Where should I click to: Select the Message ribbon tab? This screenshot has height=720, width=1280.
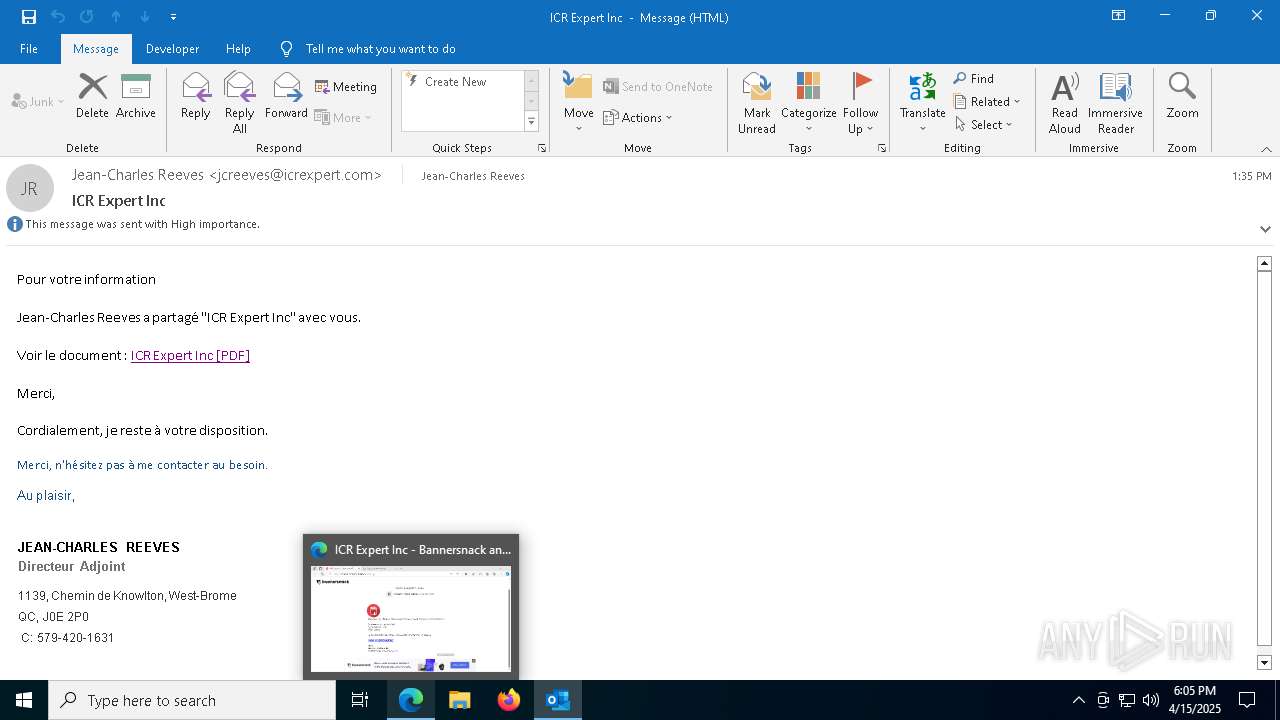tap(96, 48)
